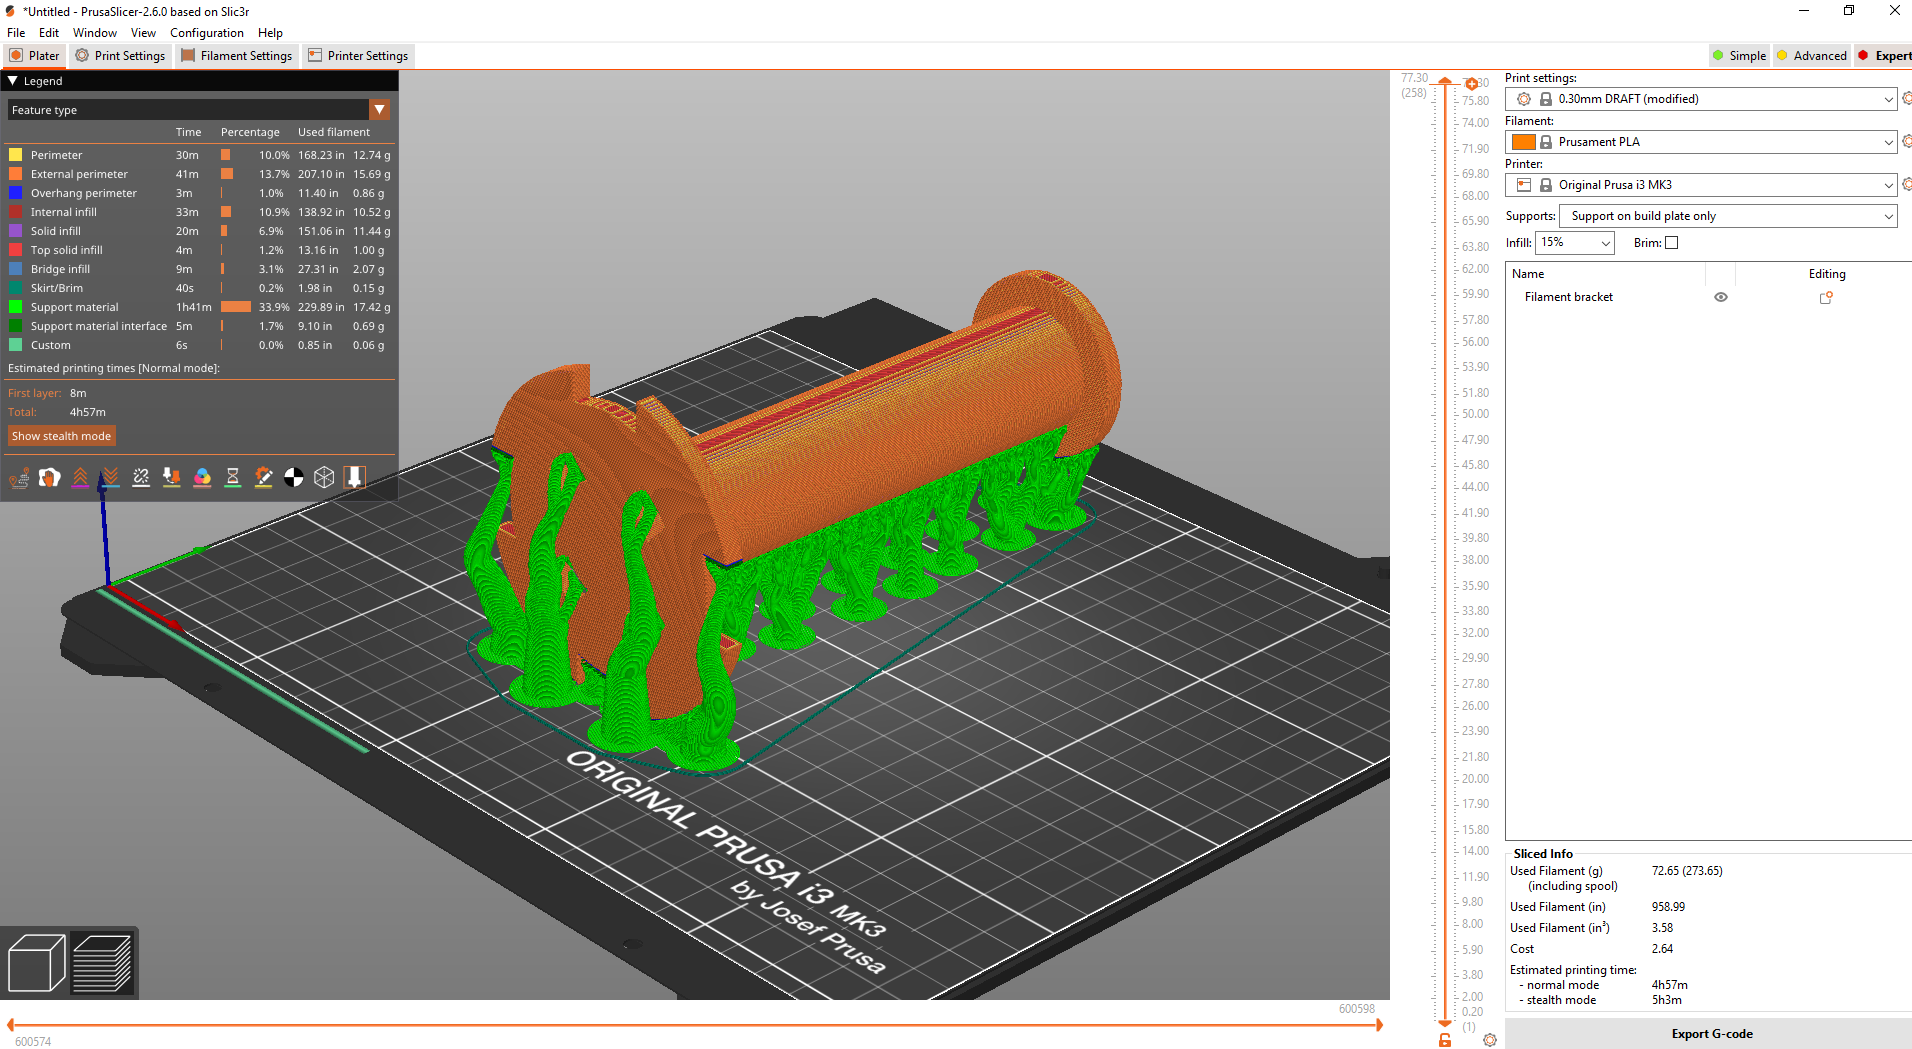
Task: Click Show stealth mode button
Action: [61, 436]
